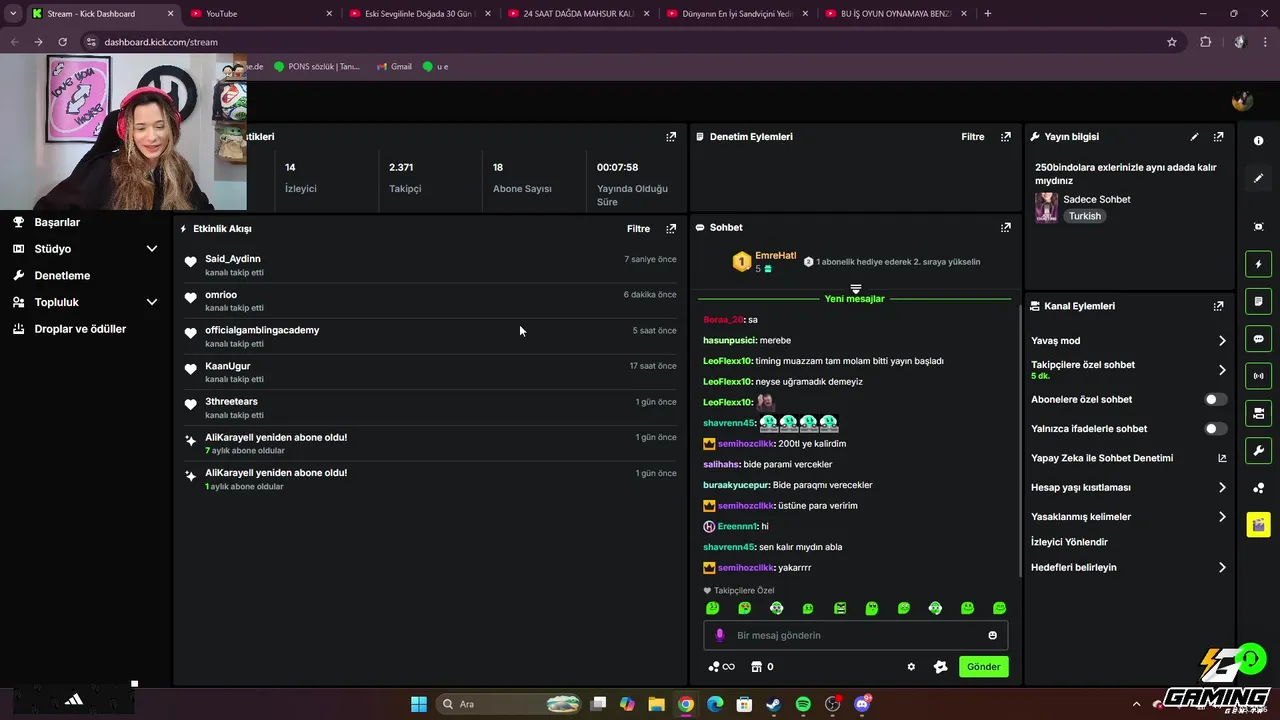Screen dimensions: 1280x720
Task: Enable Yalnızca ifadelerle sohbet toggle
Action: tap(1215, 429)
